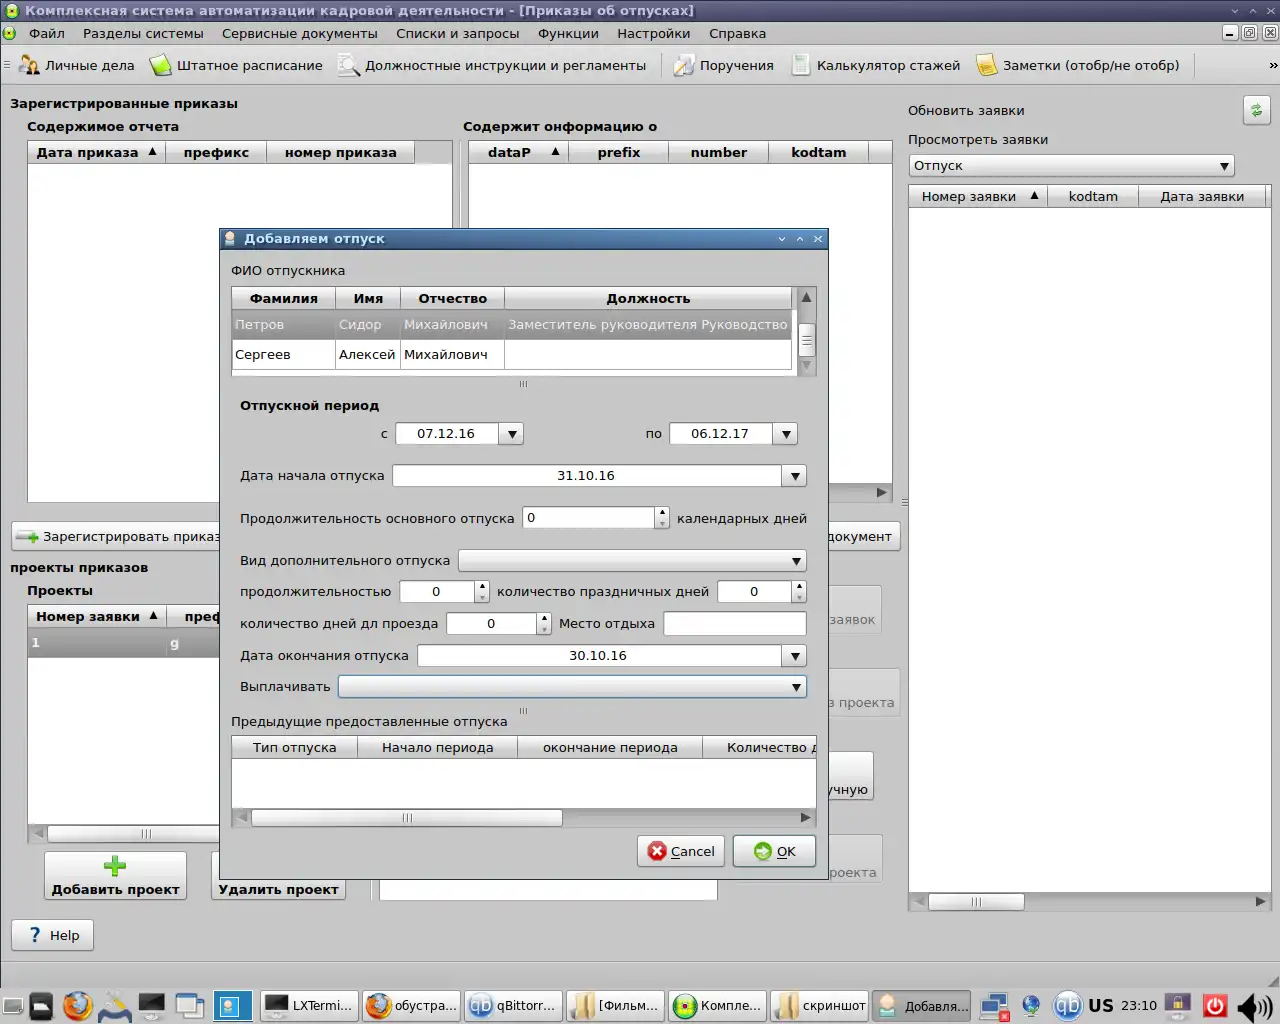1280x1024 pixels.
Task: Sort by Дата приказа column header
Action: pyautogui.click(x=97, y=153)
